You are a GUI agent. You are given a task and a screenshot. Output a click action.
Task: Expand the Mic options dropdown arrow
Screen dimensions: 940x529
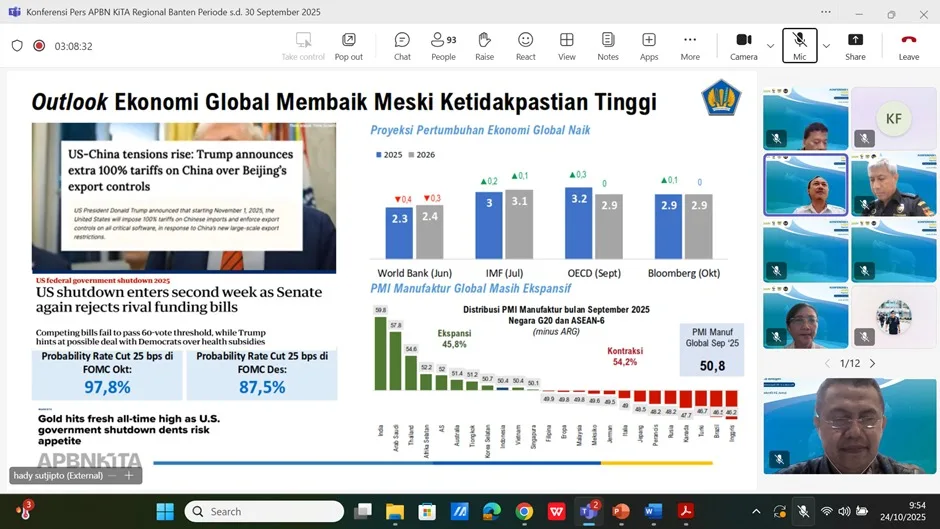tap(826, 46)
